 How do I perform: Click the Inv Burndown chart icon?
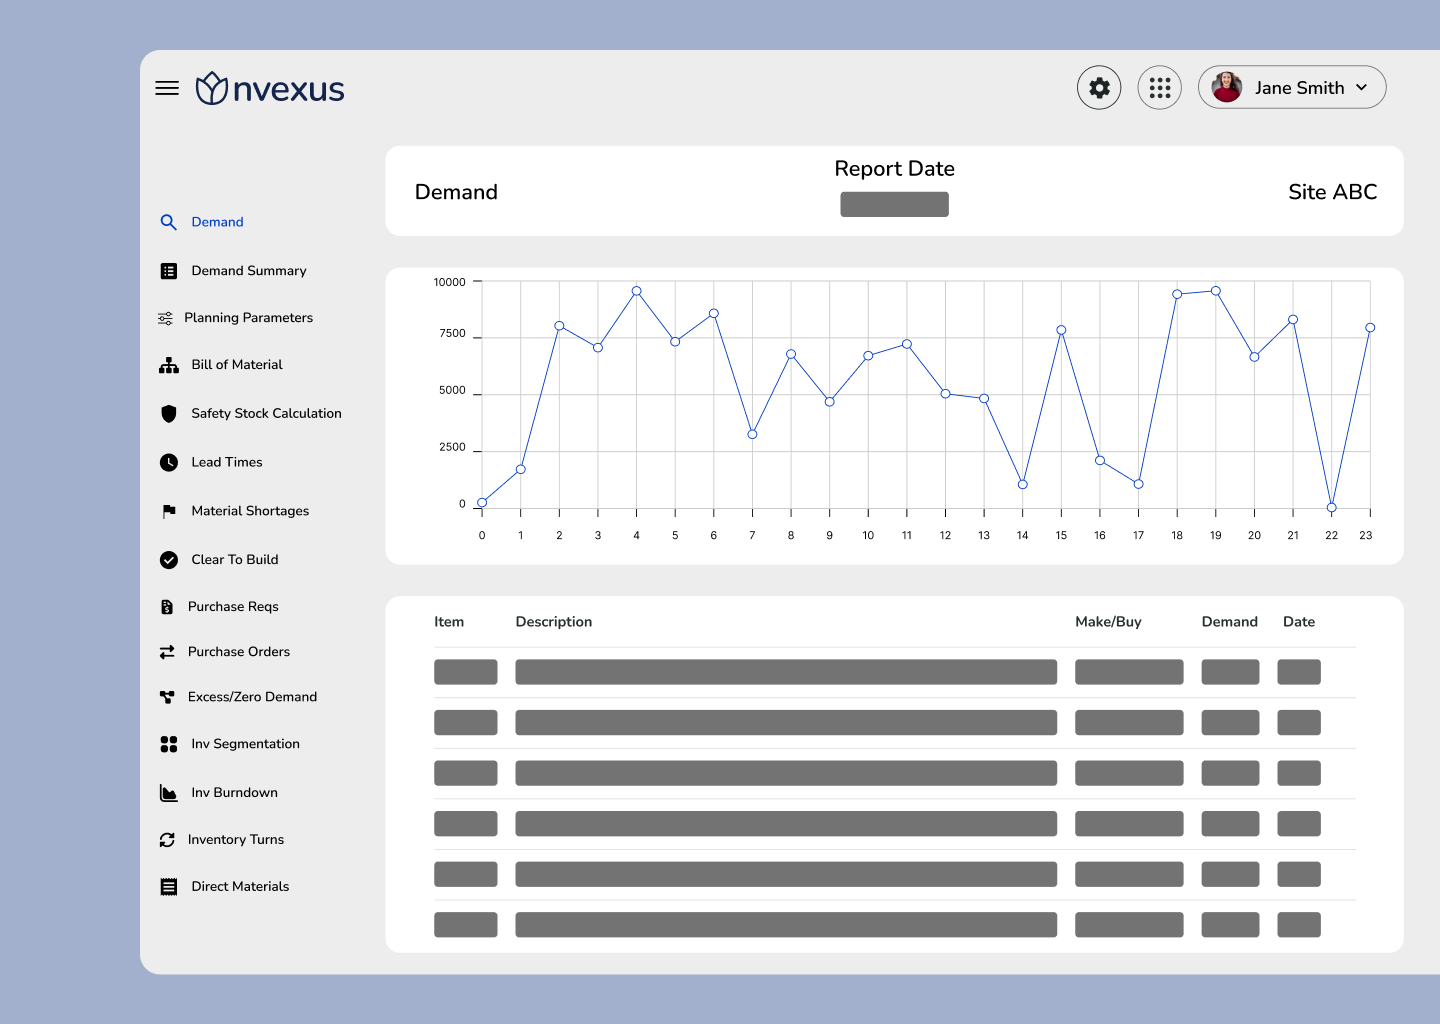(x=169, y=793)
